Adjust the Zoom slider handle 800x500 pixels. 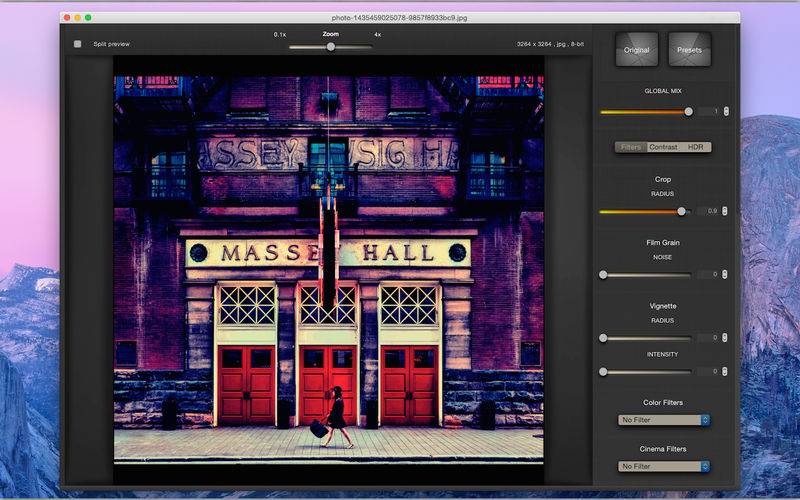click(331, 47)
